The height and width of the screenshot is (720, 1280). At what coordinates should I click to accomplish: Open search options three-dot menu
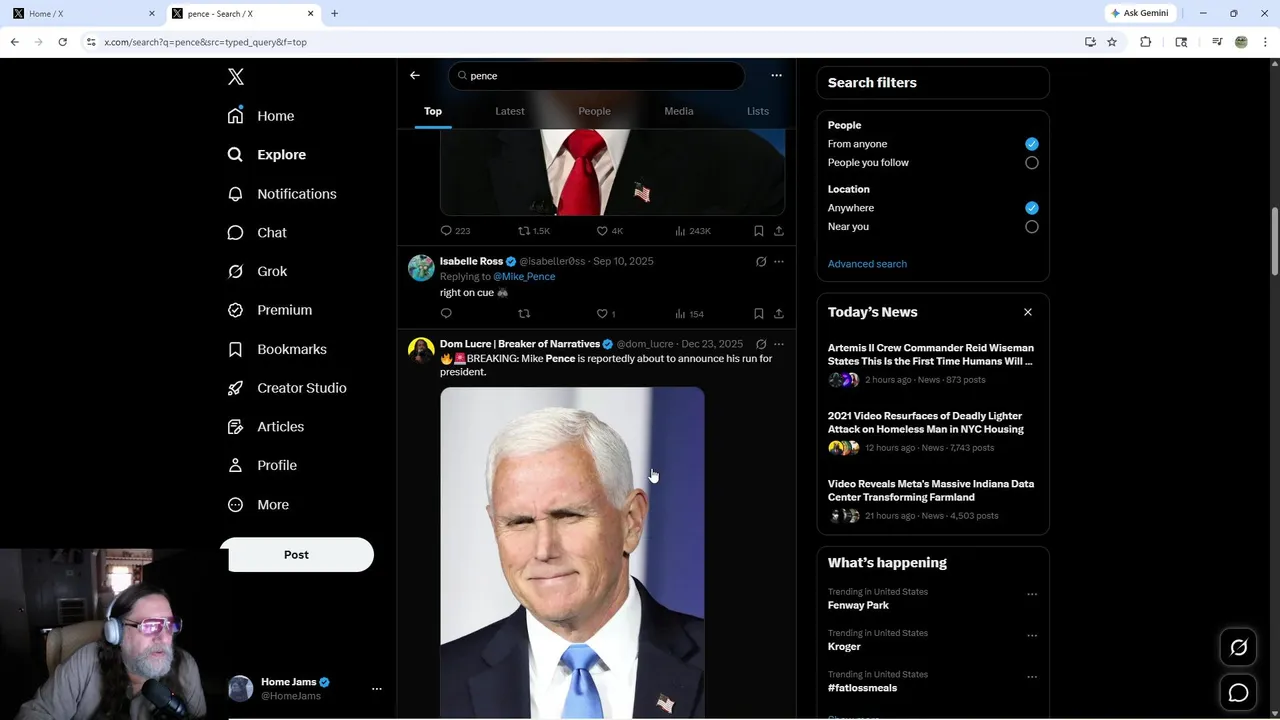[776, 76]
